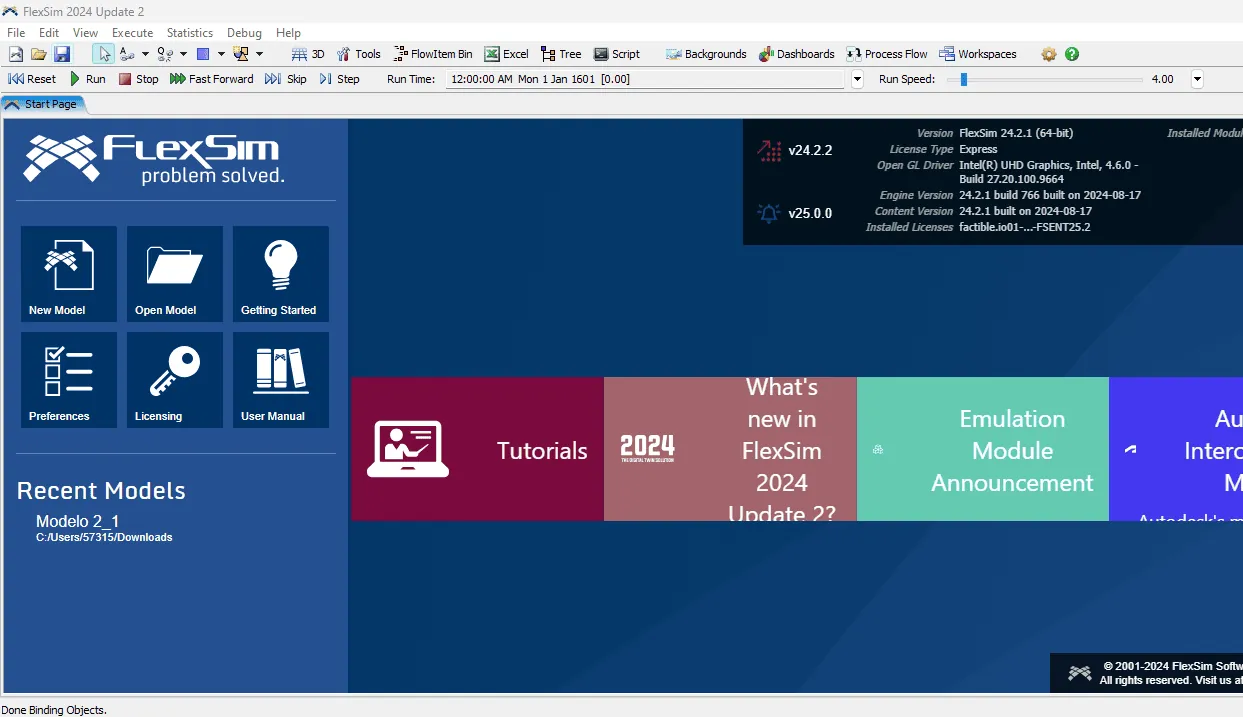Select the standard pointer mode icon
Image resolution: width=1243 pixels, height=717 pixels.
click(103, 54)
